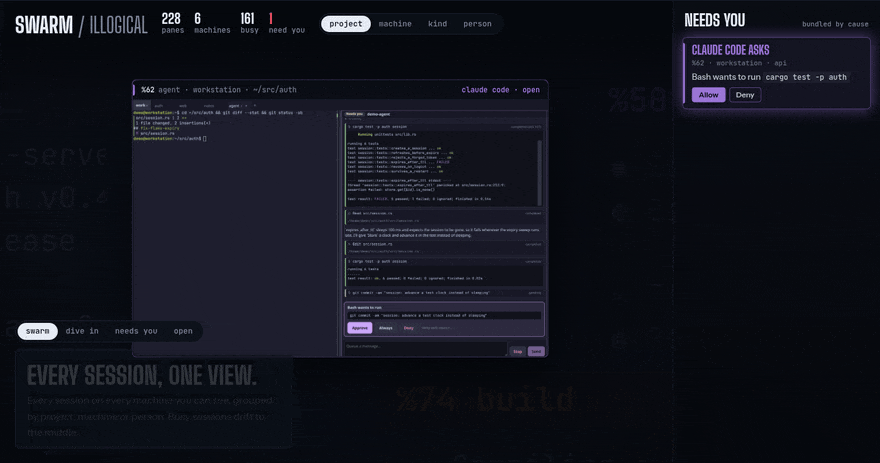Click the 'Edit src/session.rs' step row
This screenshot has height=463, width=880.
[x=444, y=247]
